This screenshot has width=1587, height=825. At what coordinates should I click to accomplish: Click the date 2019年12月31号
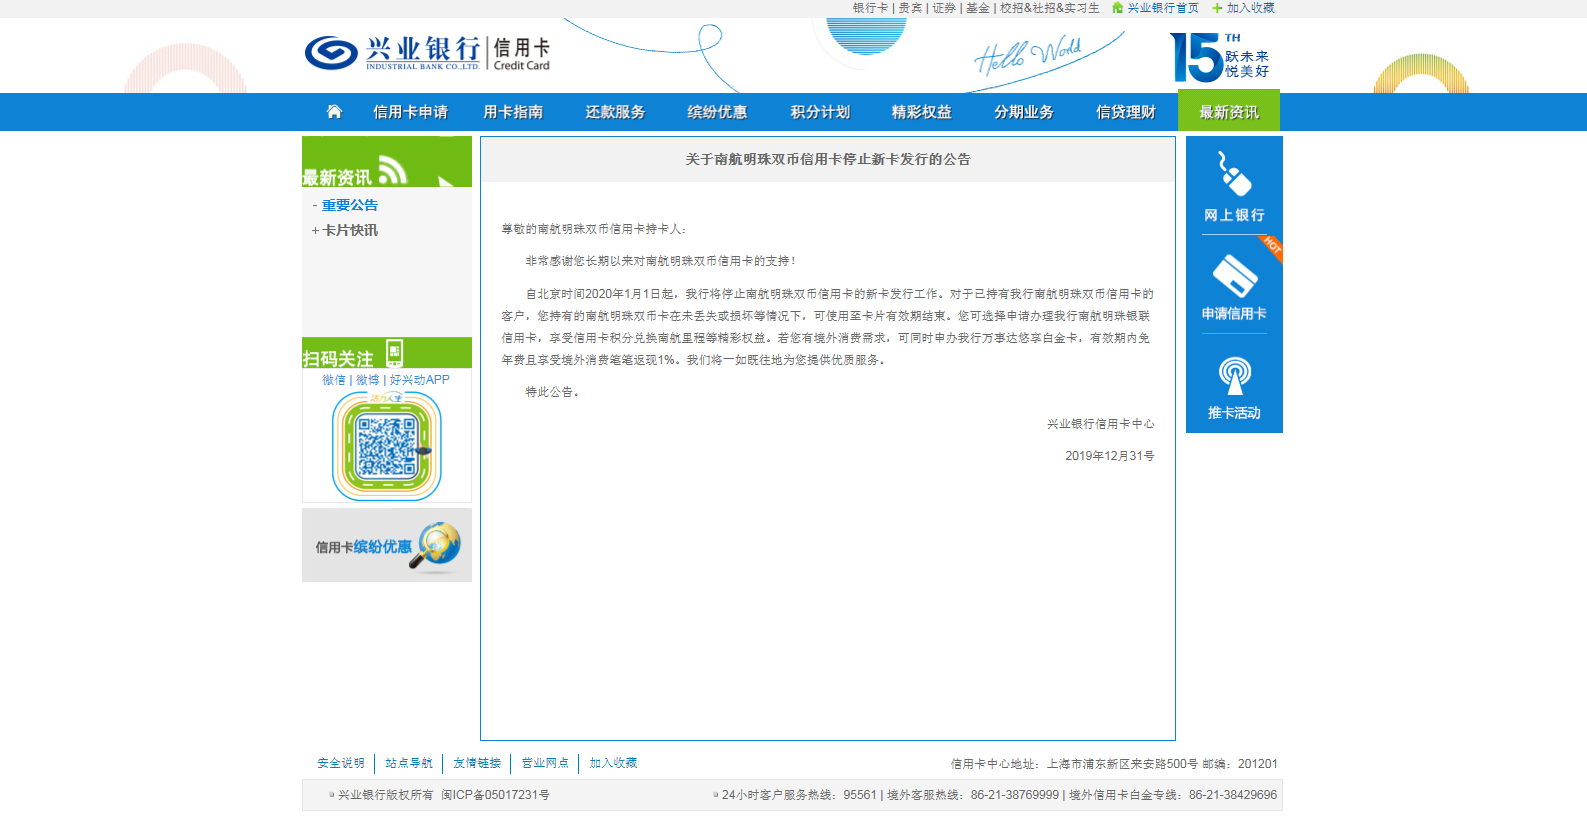(1110, 456)
